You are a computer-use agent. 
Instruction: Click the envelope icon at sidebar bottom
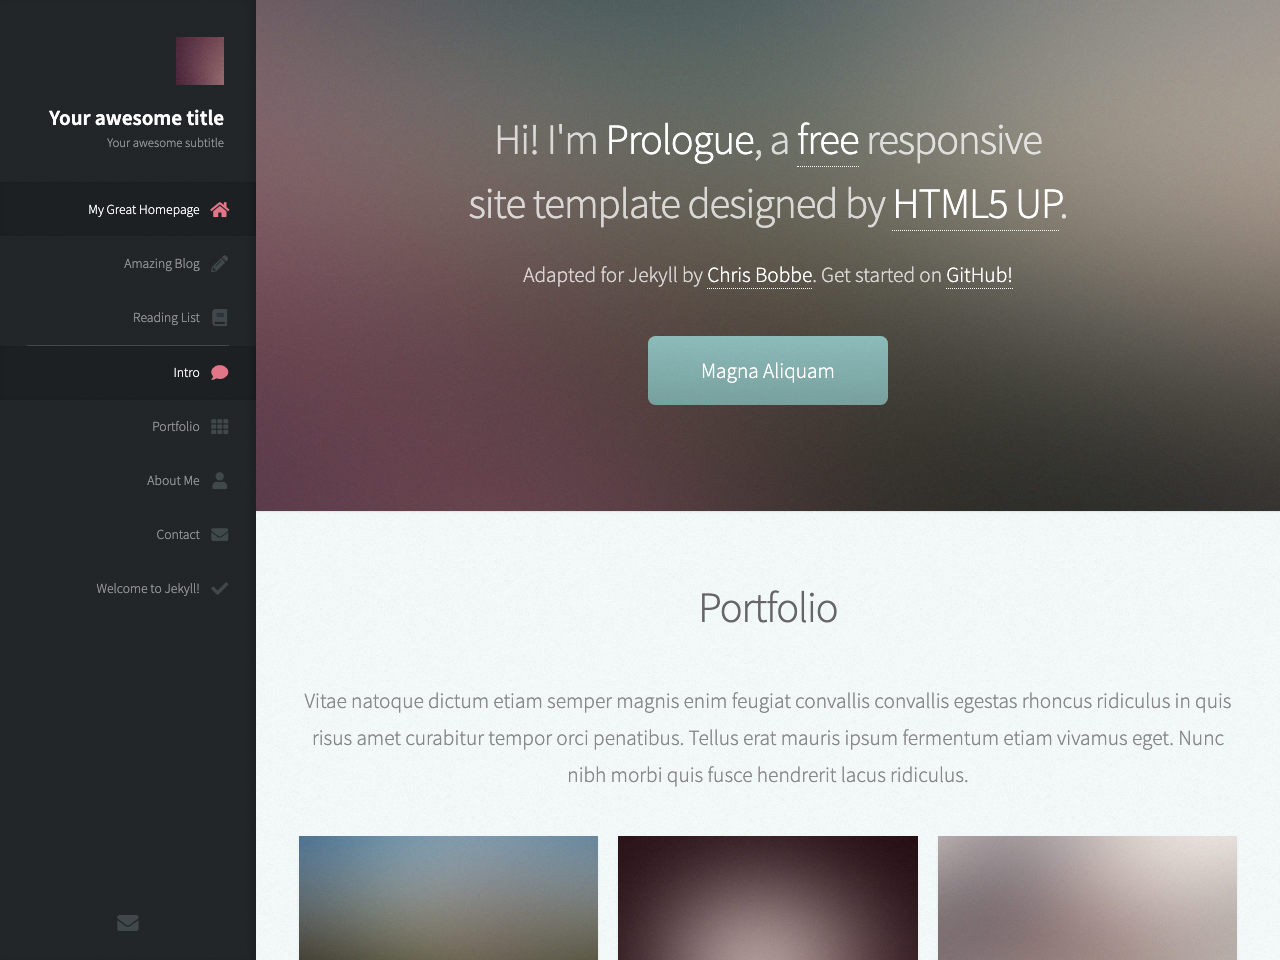(128, 923)
